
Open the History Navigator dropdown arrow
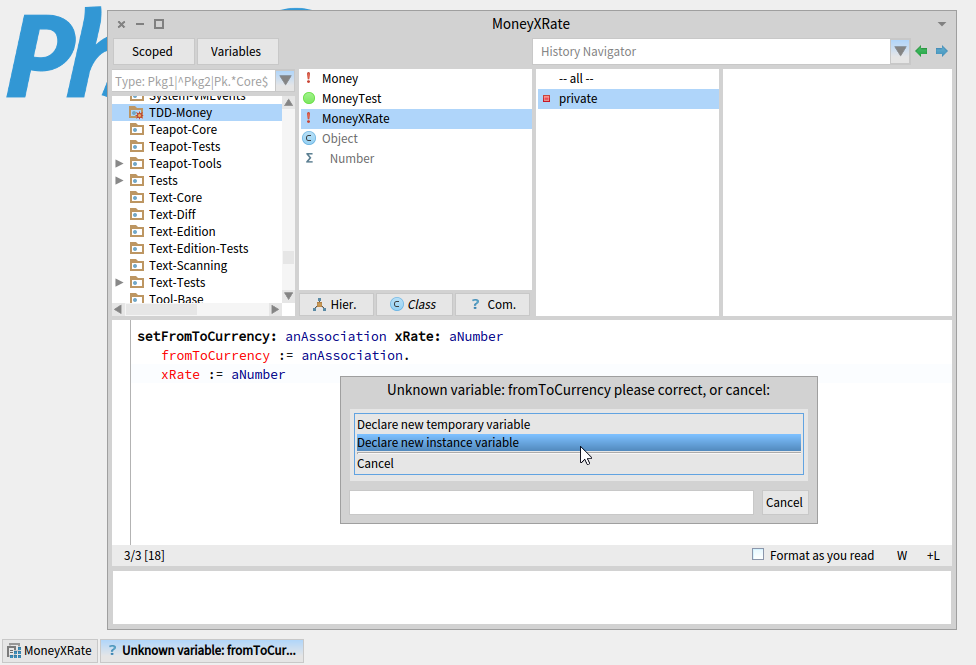tap(900, 51)
